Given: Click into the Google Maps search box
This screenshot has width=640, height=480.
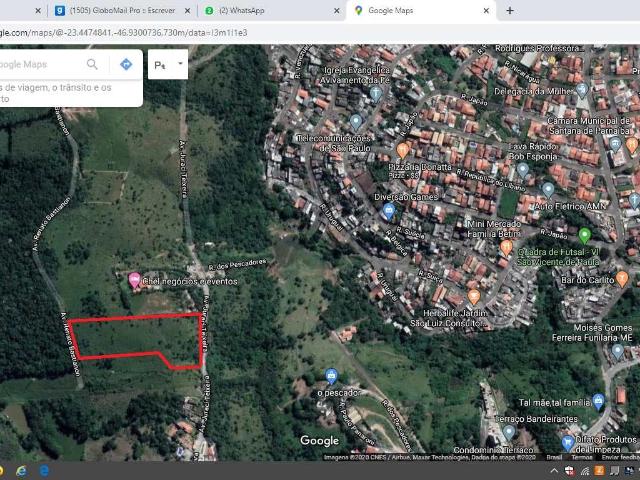Looking at the screenshot, I should click(41, 64).
